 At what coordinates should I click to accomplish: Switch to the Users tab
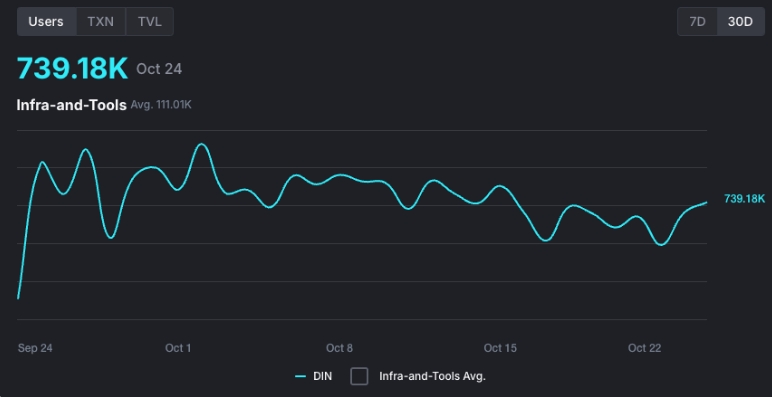click(46, 22)
